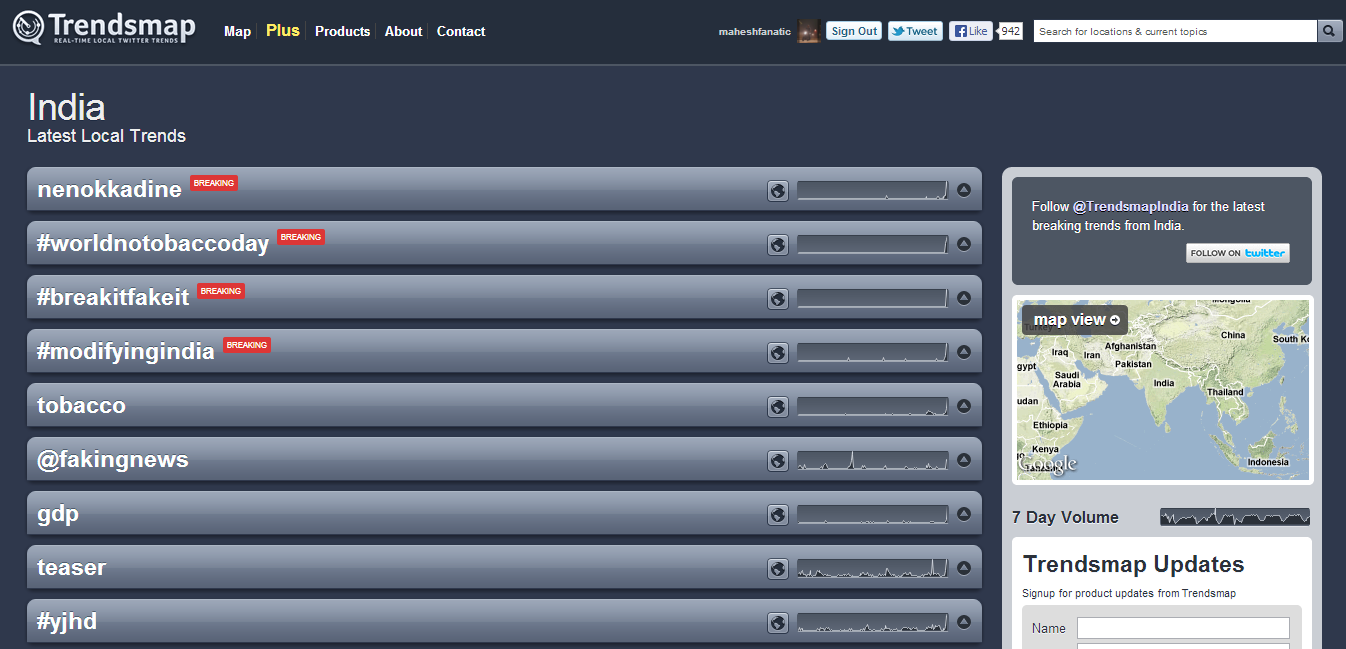Click the @TrendsmapIndia link

pyautogui.click(x=1131, y=207)
